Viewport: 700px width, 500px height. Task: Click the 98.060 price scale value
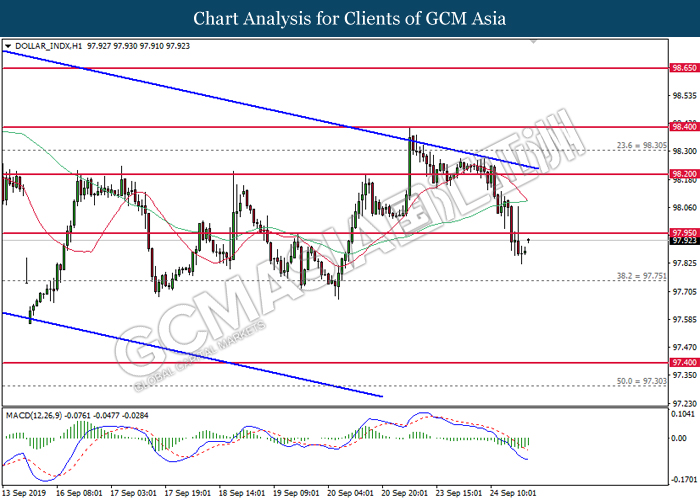click(x=684, y=208)
